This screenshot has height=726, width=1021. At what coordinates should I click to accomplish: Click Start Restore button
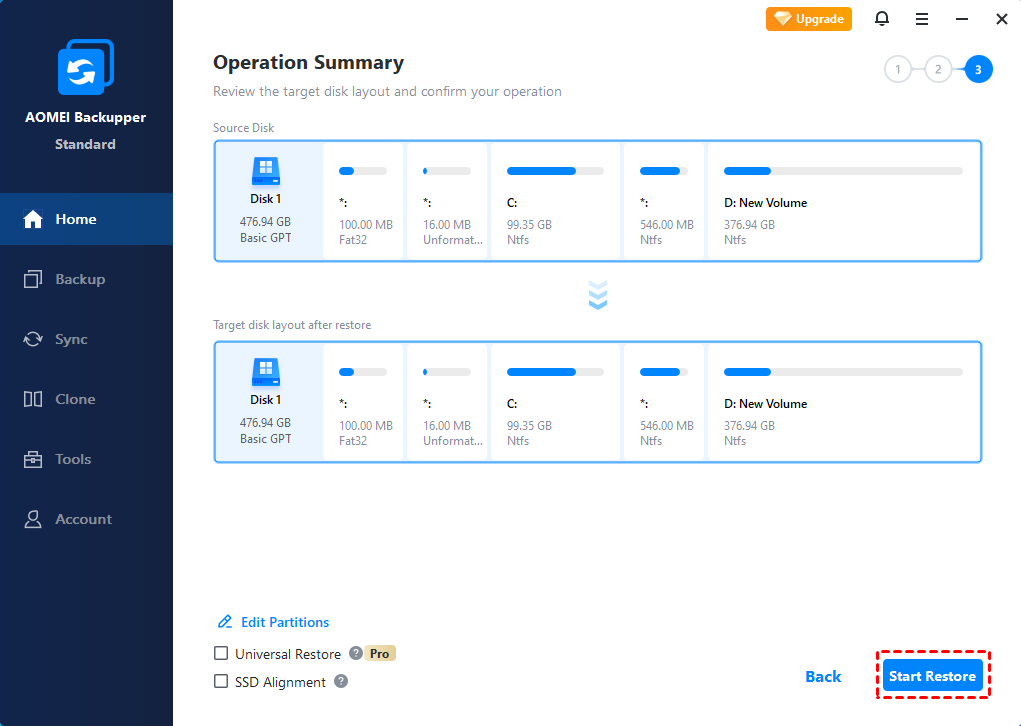pyautogui.click(x=932, y=676)
